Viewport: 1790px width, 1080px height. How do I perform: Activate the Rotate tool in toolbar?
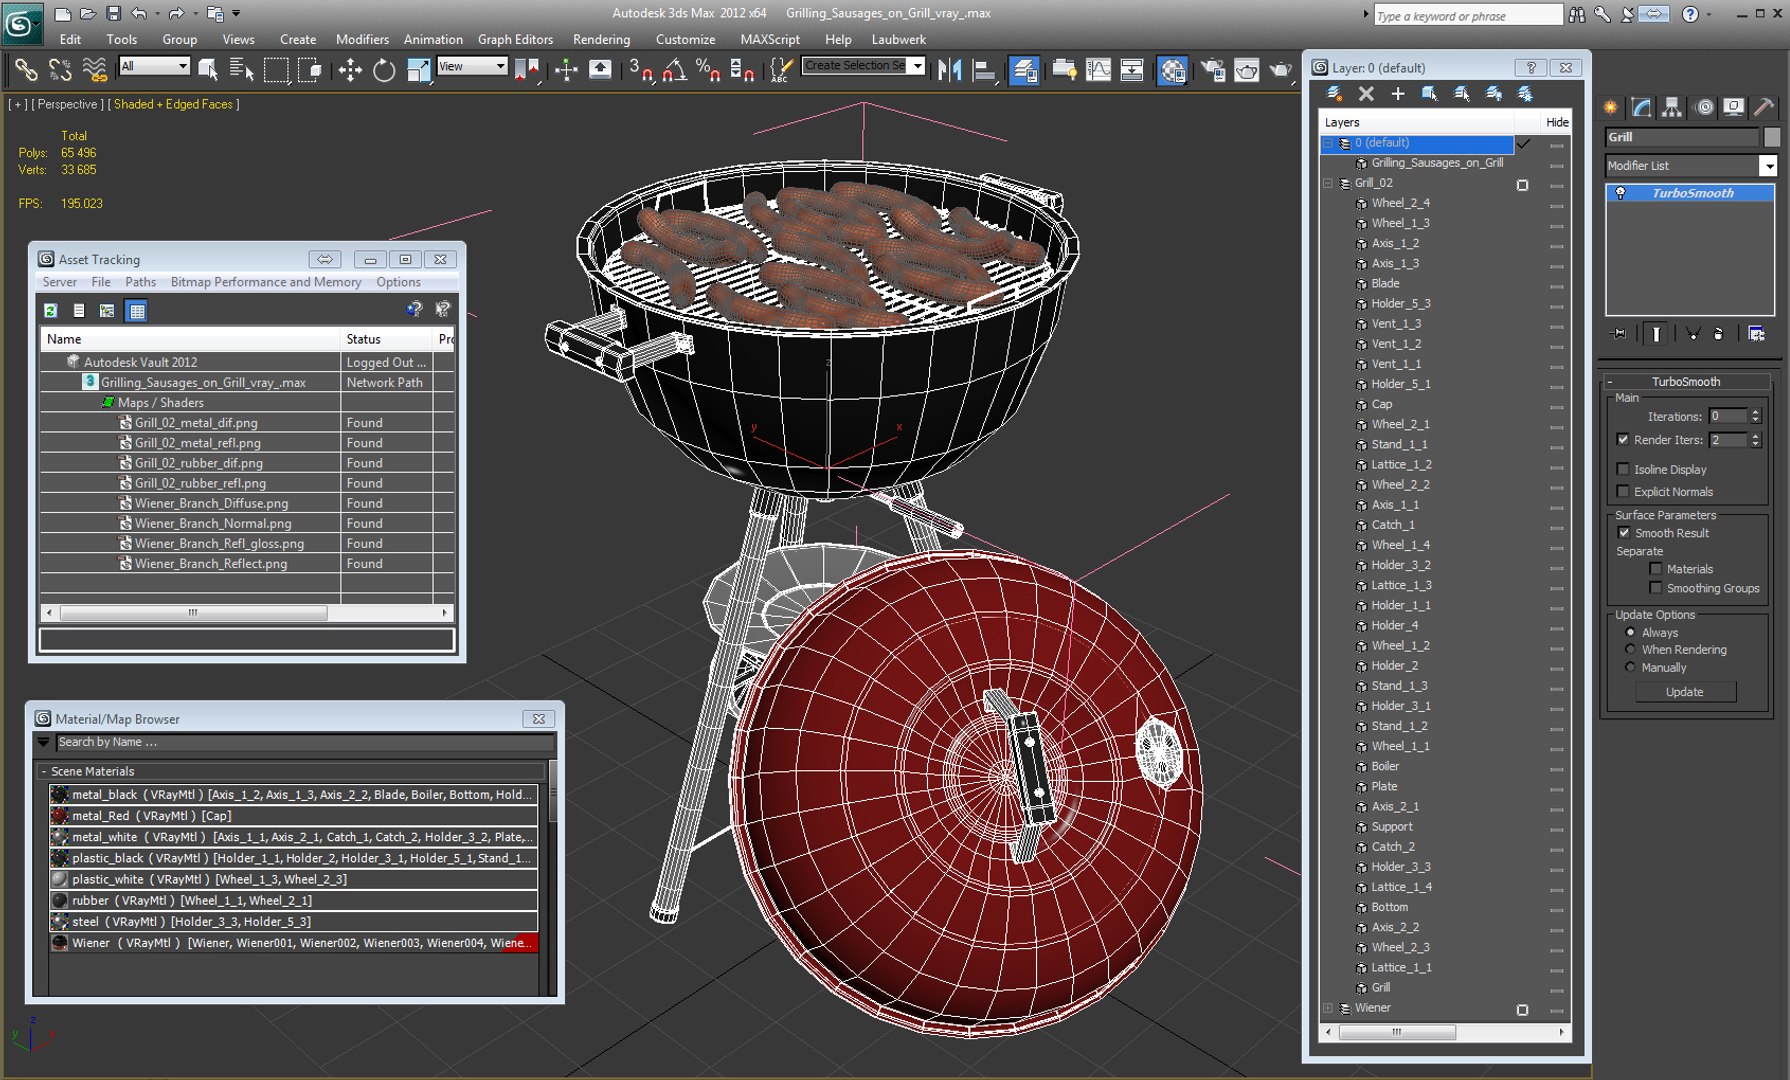point(384,69)
